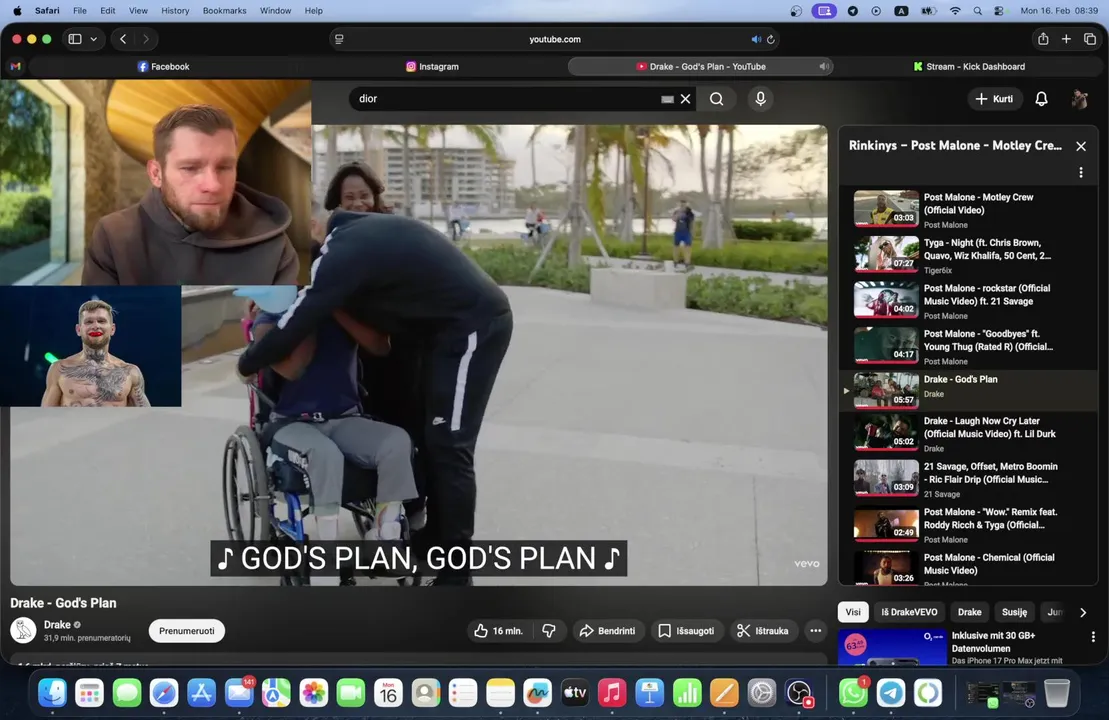Play Post Malone - Chemical from the playlist
This screenshot has height=720, width=1109.
point(968,567)
